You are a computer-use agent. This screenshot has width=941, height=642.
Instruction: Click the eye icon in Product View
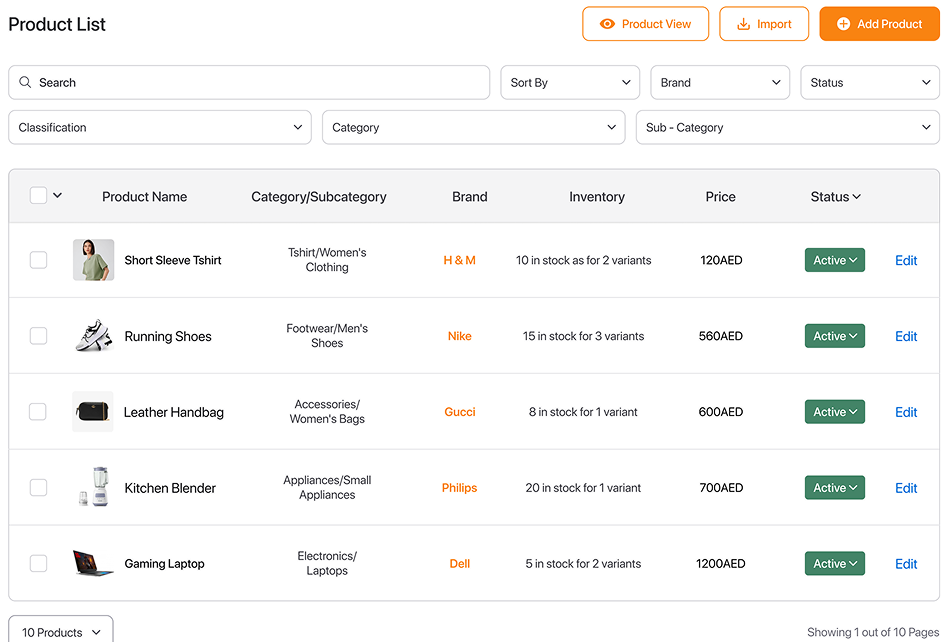coord(606,24)
